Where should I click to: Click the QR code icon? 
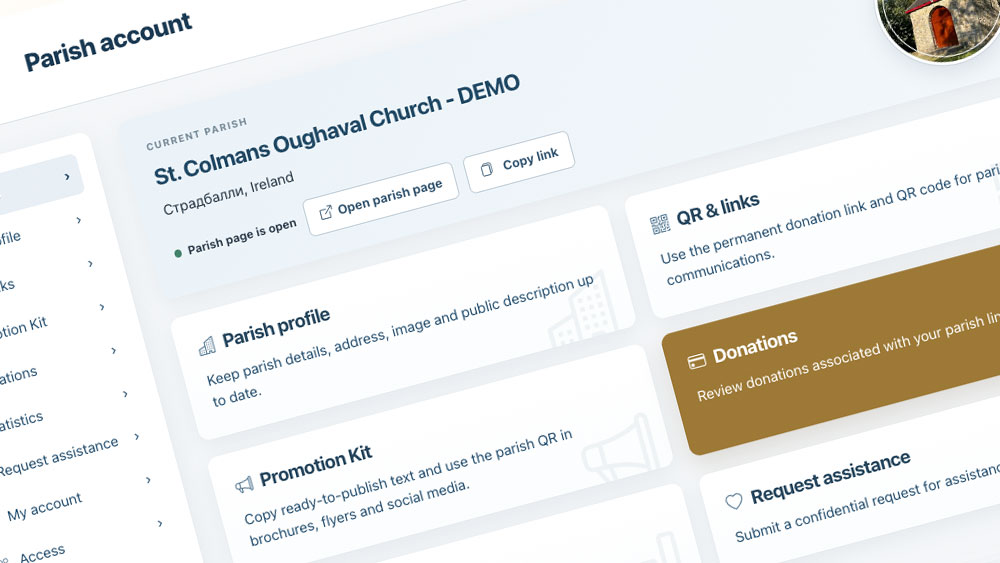(659, 224)
